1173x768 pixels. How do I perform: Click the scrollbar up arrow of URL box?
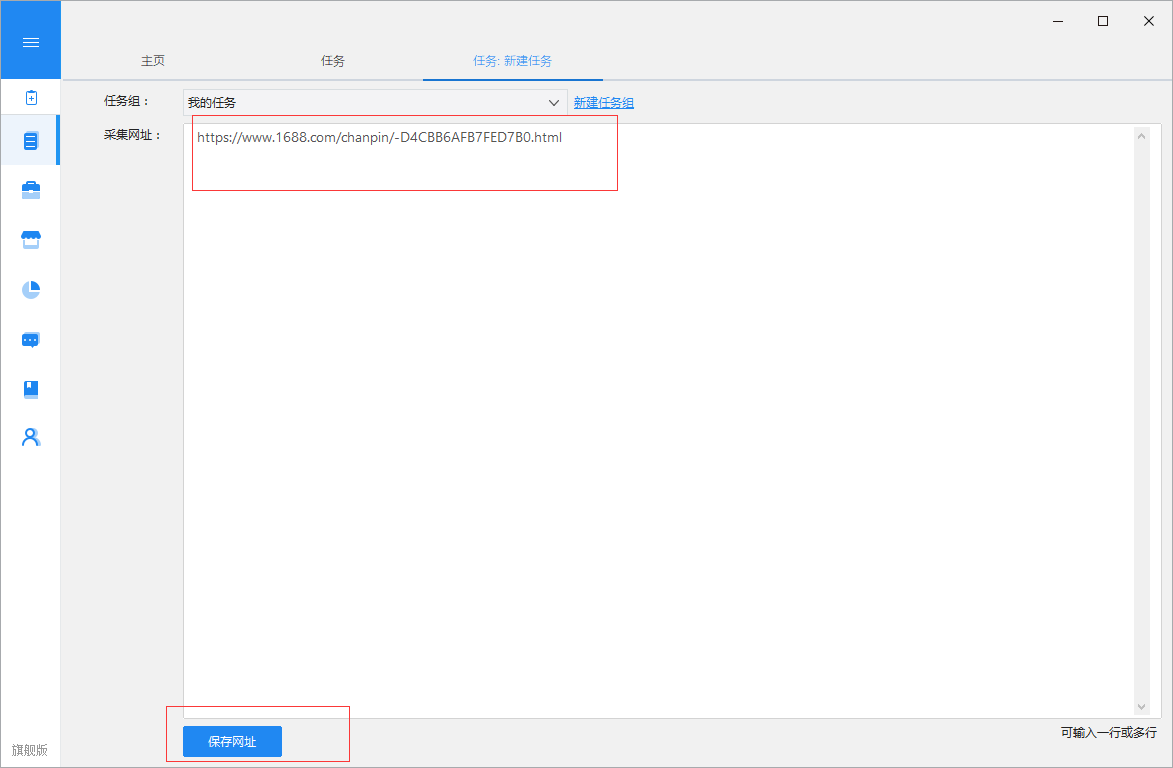tap(1141, 136)
